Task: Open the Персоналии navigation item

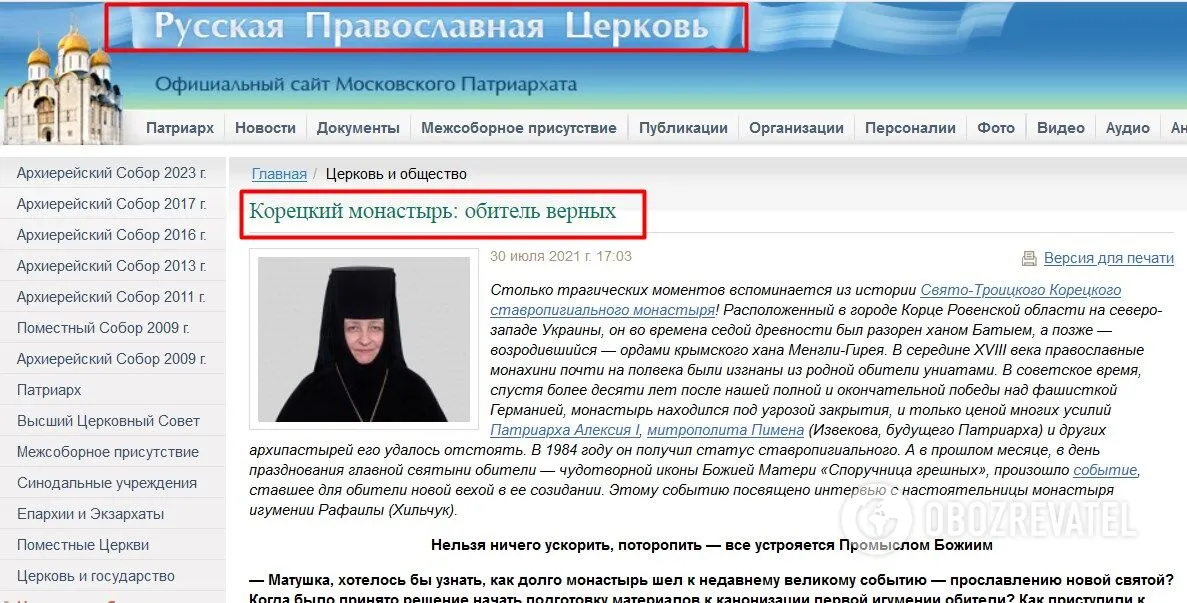Action: 910,128
